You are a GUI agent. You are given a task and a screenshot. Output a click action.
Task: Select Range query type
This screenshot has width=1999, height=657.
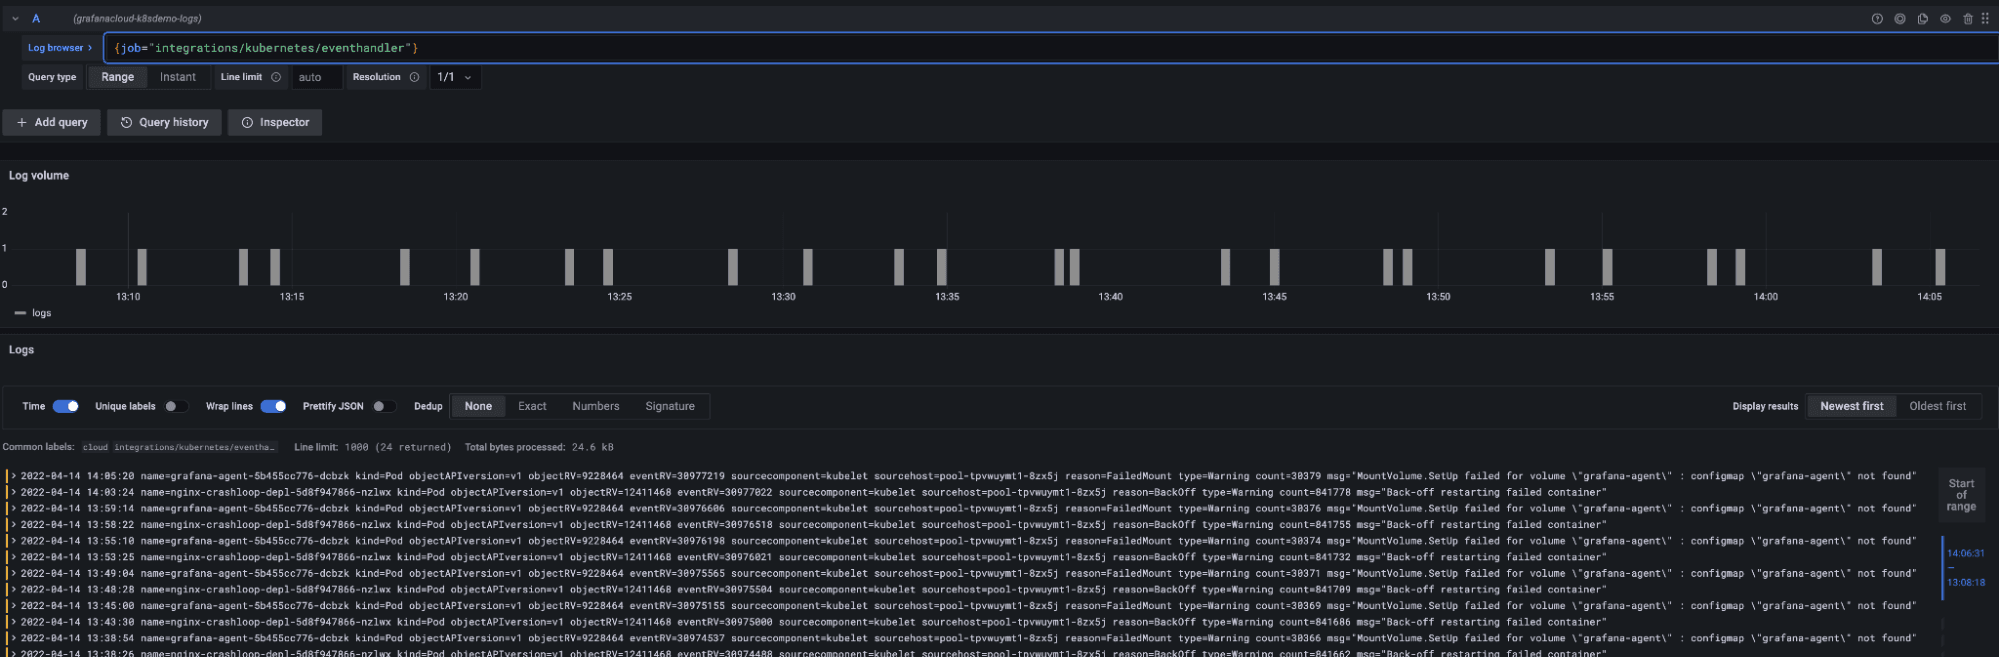(117, 77)
